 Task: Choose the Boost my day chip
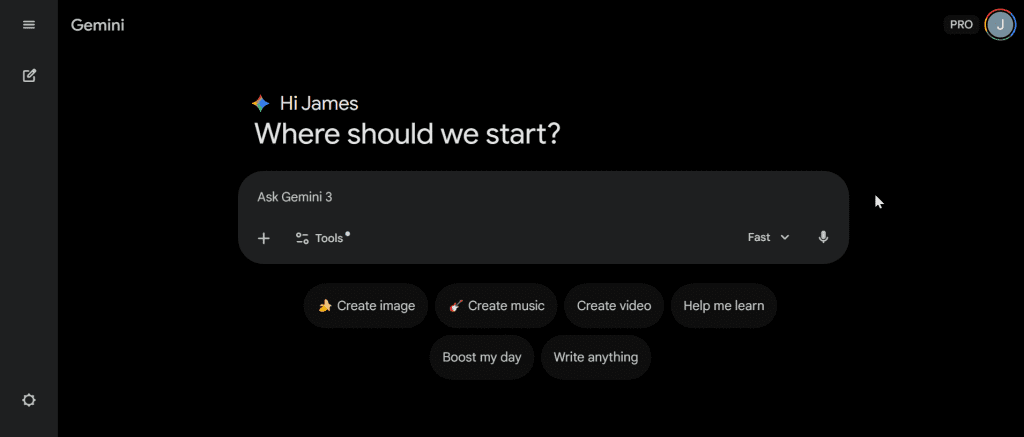[482, 357]
